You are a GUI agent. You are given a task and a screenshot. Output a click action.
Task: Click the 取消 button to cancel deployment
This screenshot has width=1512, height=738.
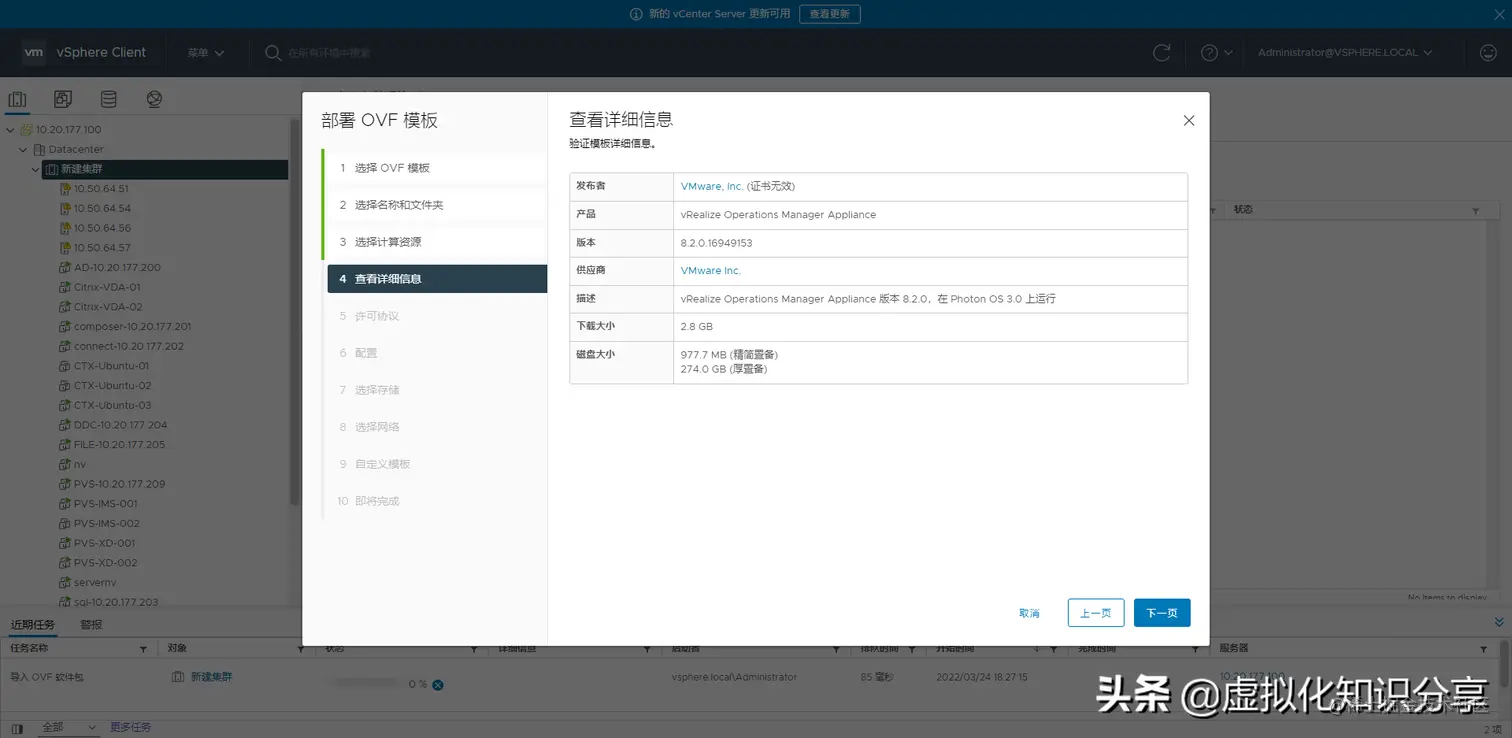coord(1029,612)
